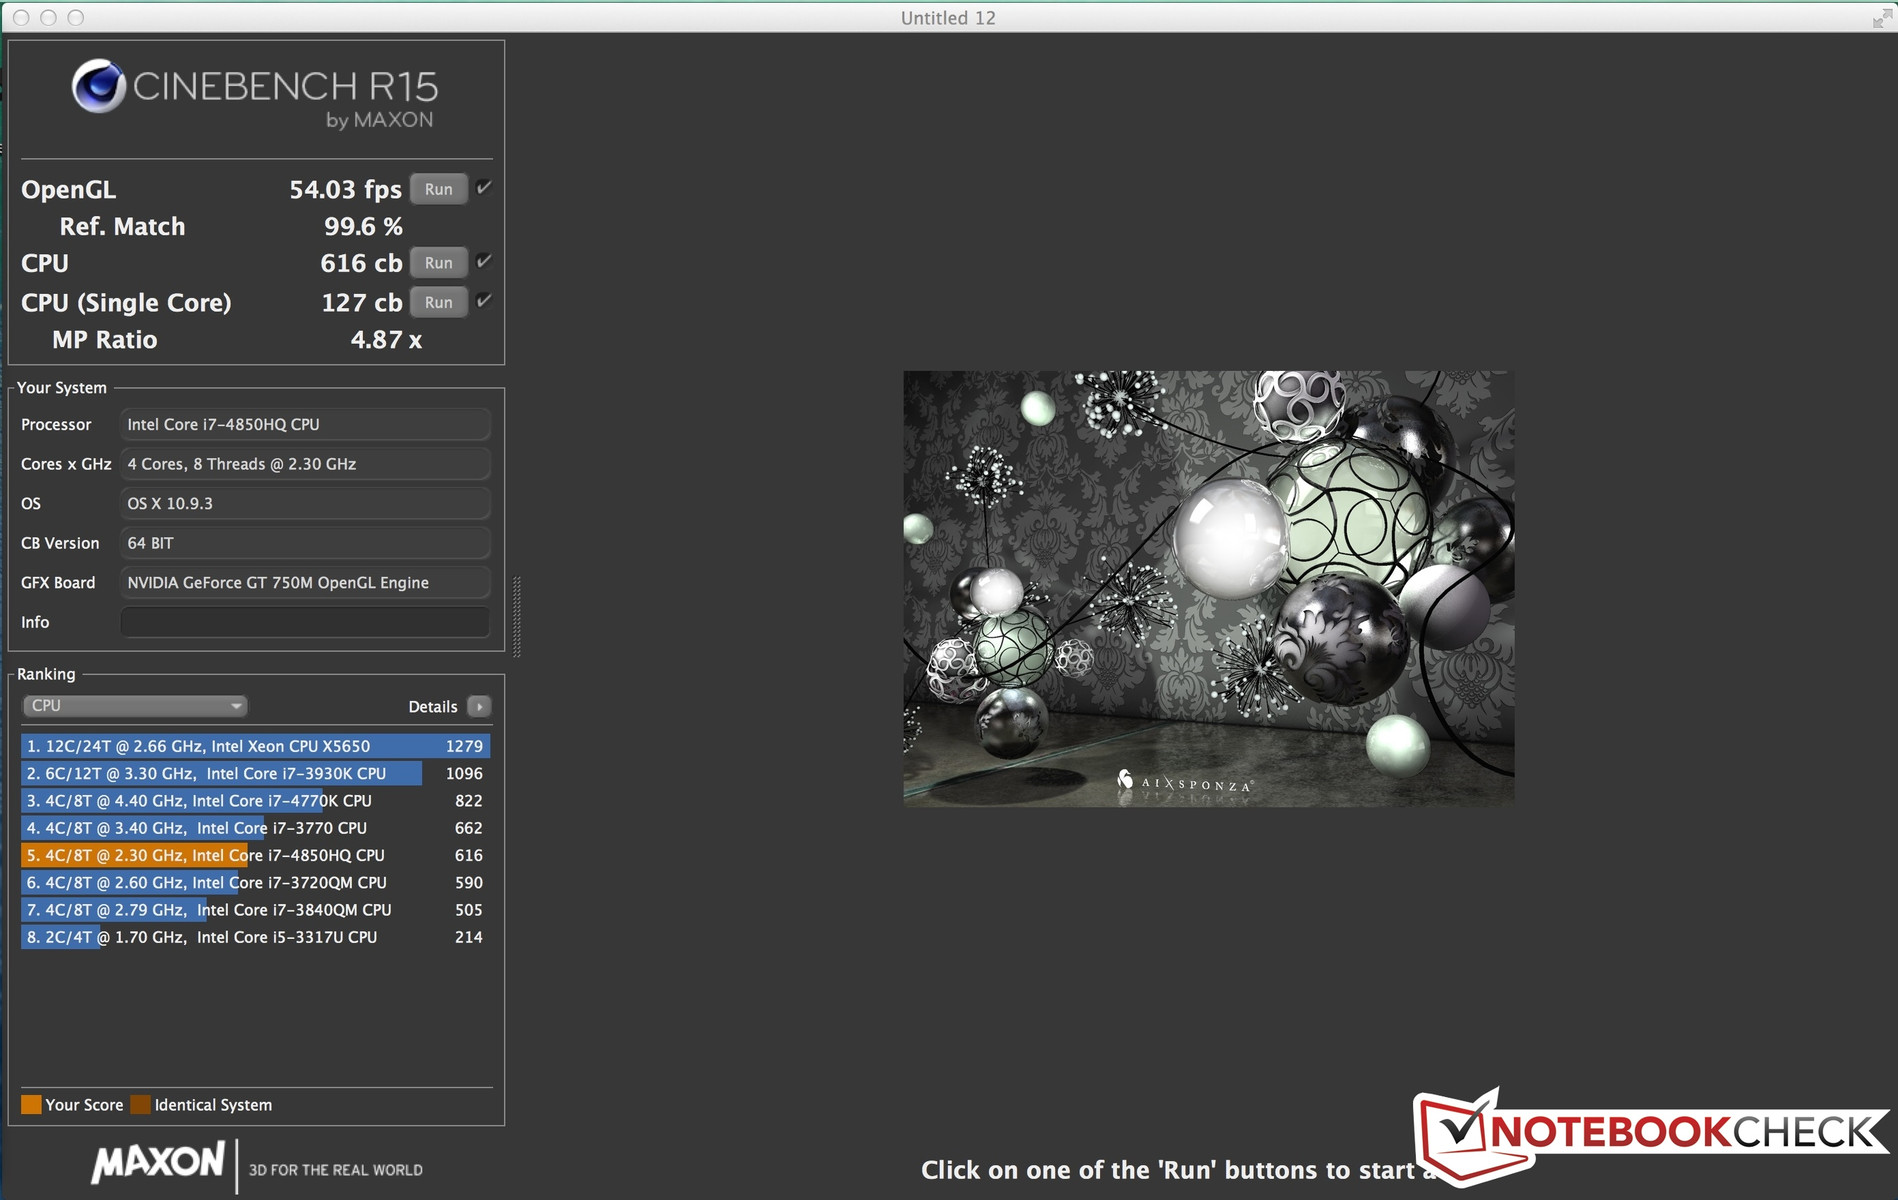1898x1200 pixels.
Task: Click the fullscreen arrows icon in title bar
Action: coord(1882,18)
